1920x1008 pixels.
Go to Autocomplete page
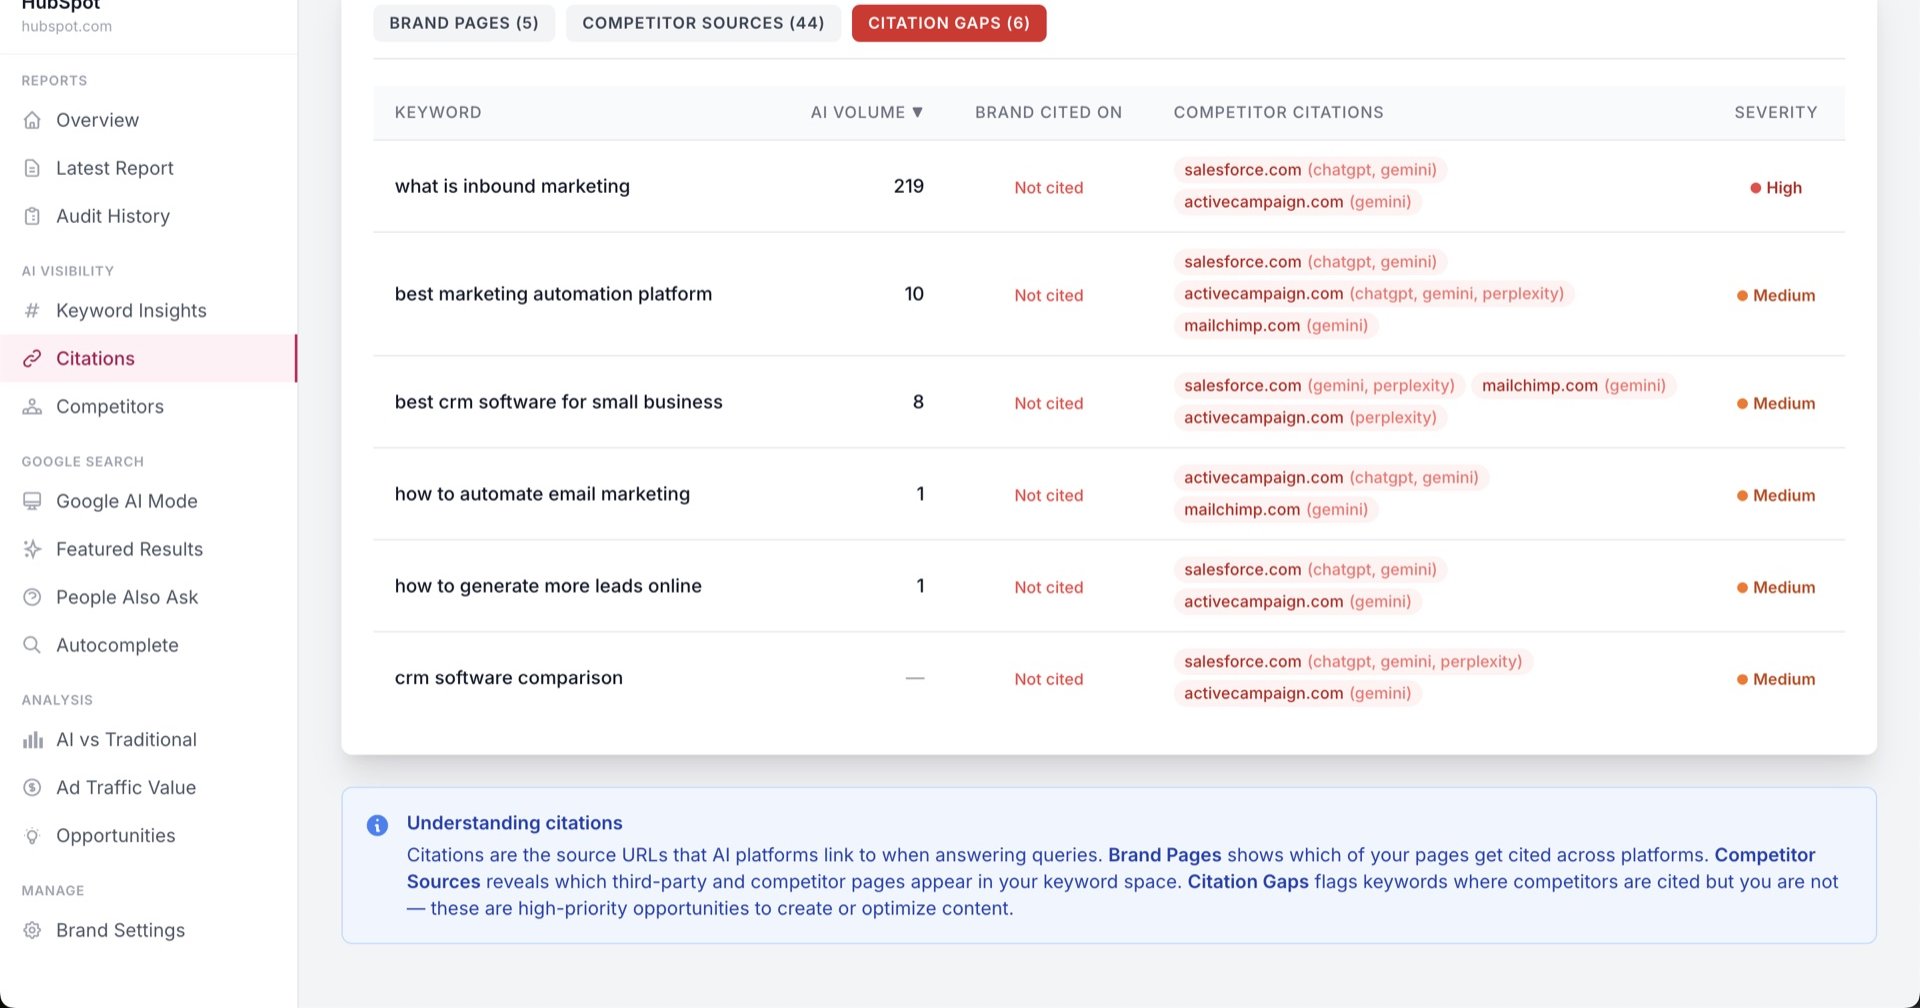(148, 645)
